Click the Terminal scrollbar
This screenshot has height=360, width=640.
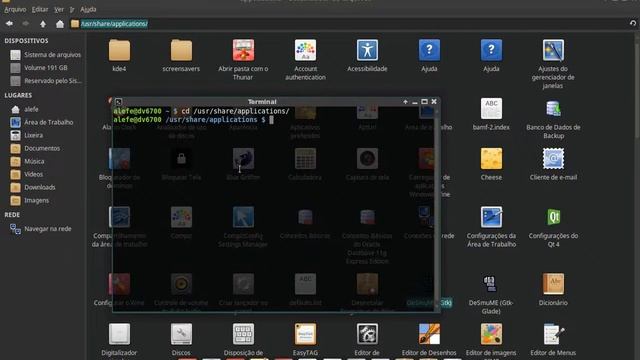point(436,209)
